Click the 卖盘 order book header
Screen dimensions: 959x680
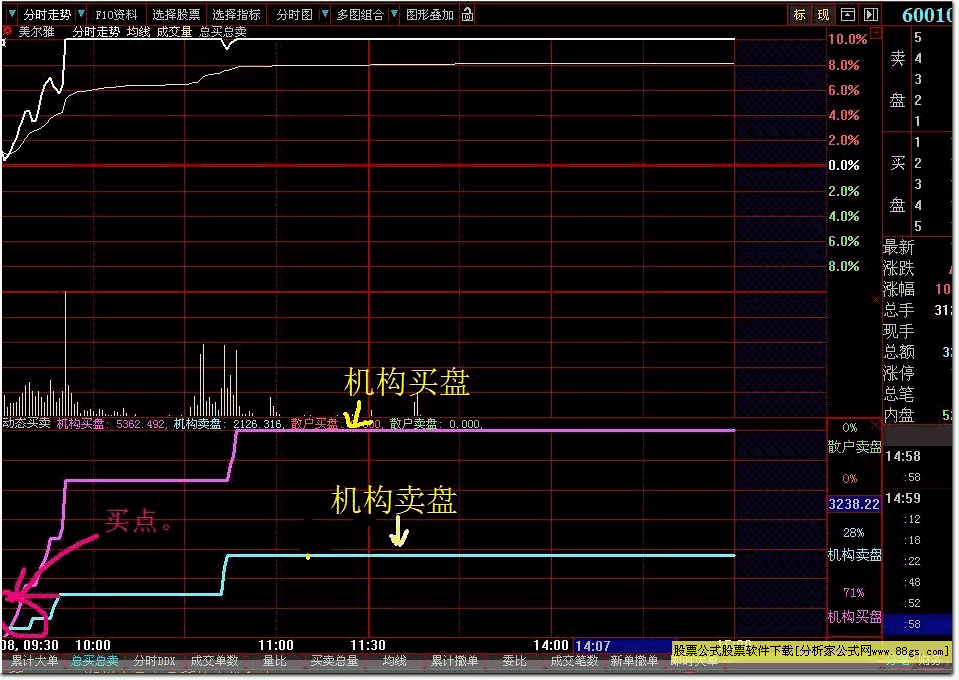897,79
